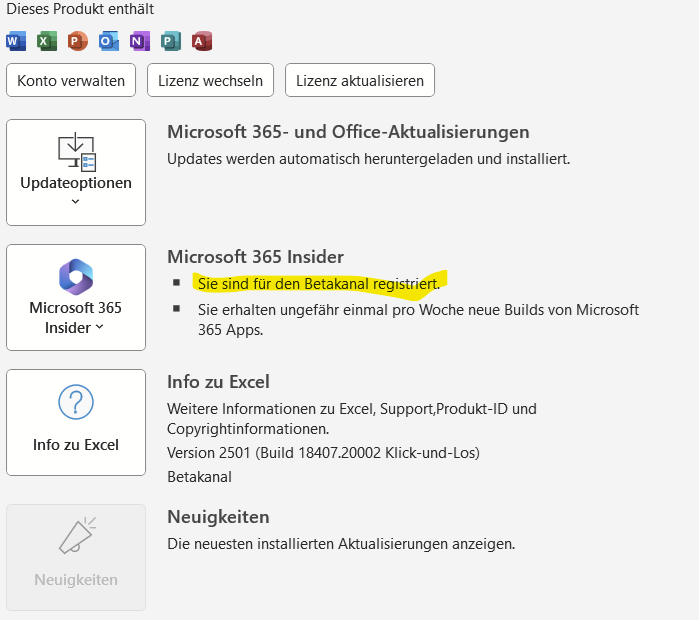
Task: Click the 'Info zu Excel' heading text
Action: (x=218, y=382)
